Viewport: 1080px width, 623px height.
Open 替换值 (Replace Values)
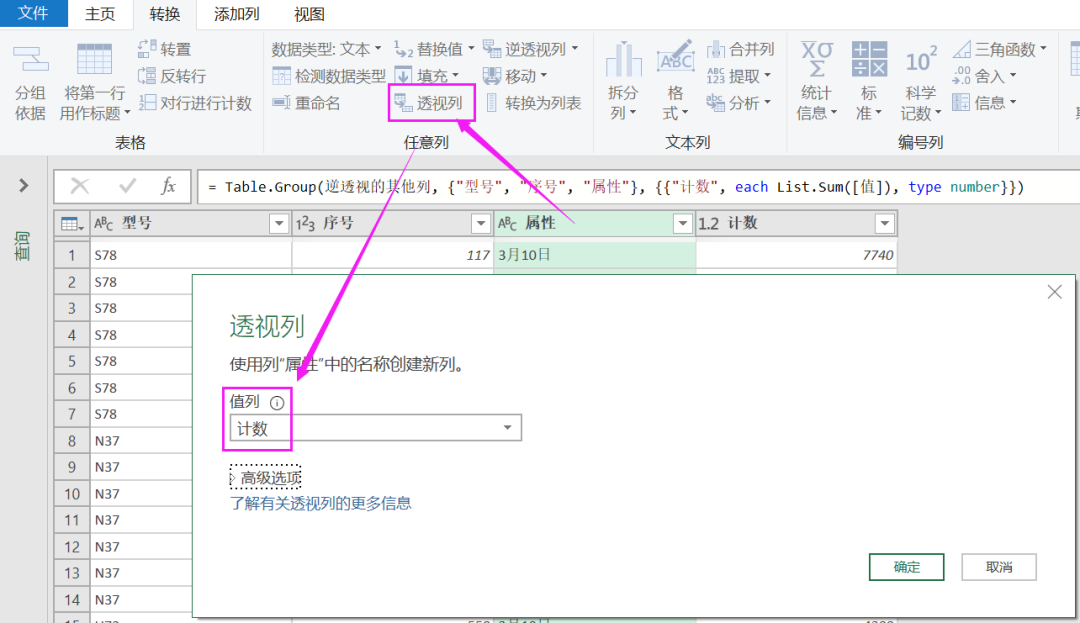click(434, 49)
